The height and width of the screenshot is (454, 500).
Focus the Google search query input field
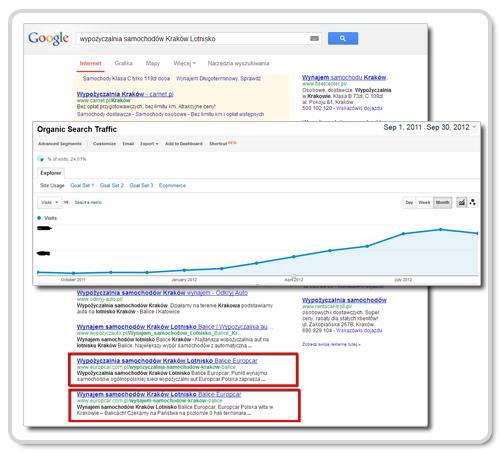click(194, 39)
